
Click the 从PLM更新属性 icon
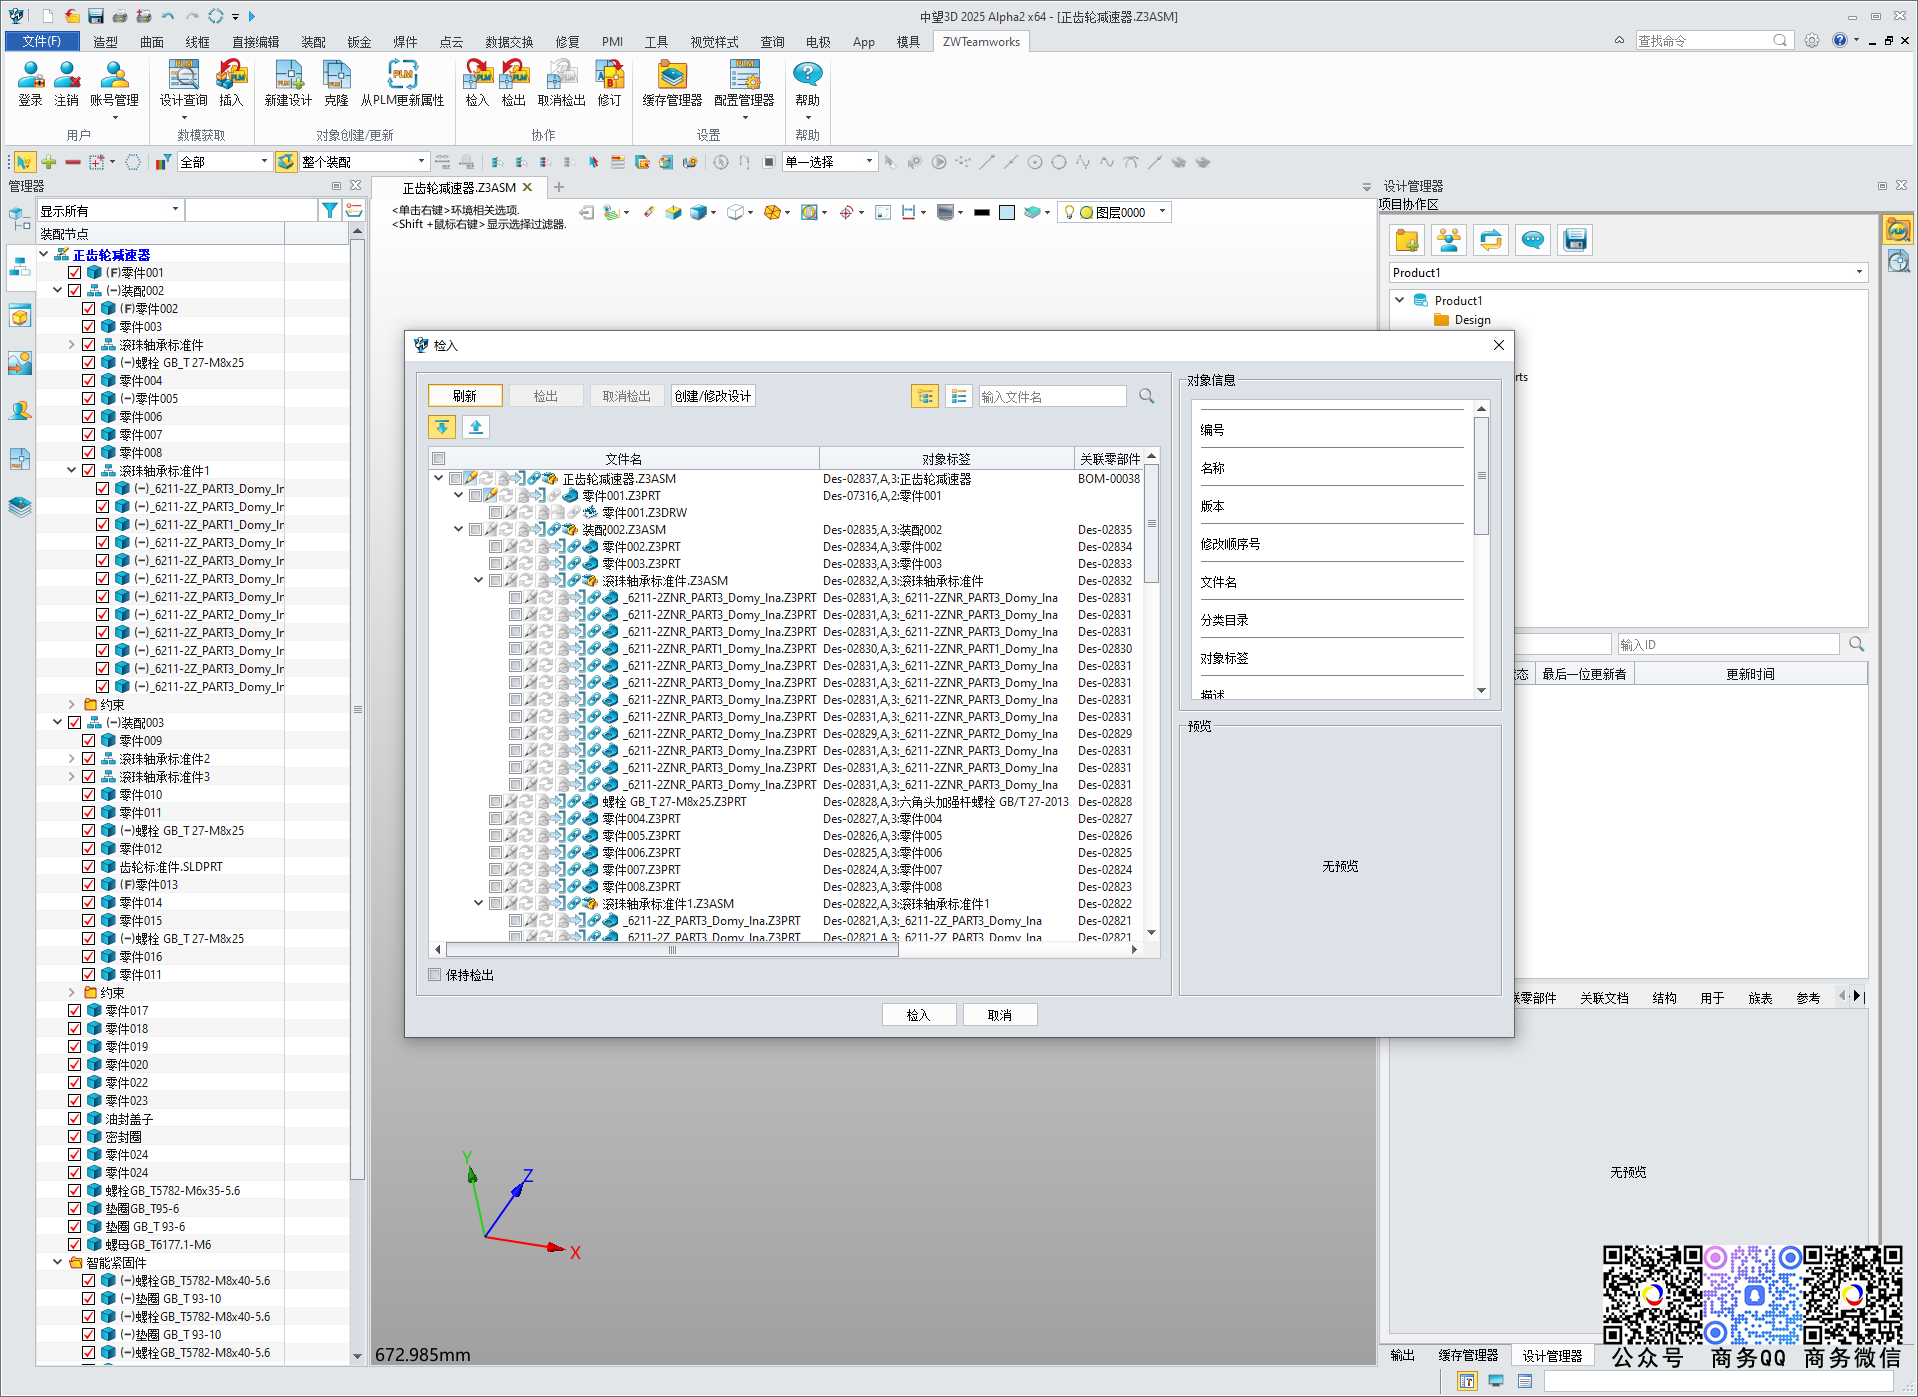(402, 83)
